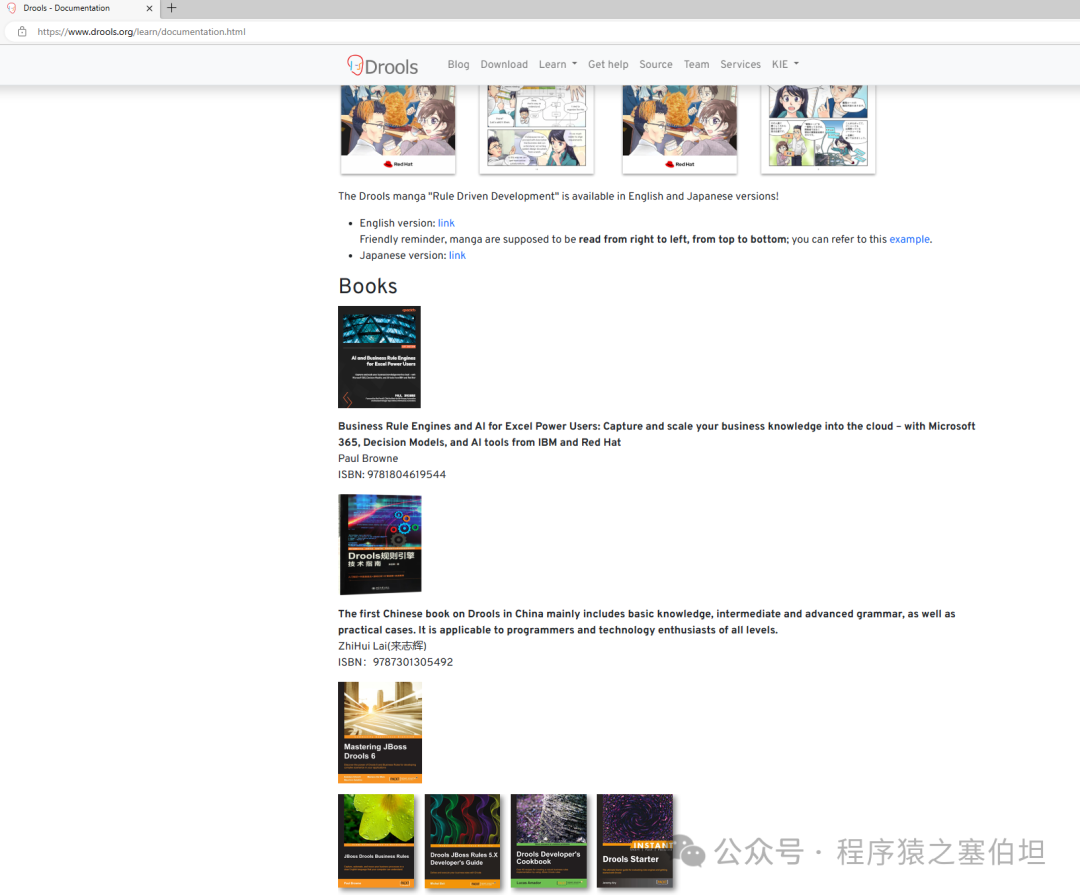Click the second manga page thumbnail
The image size is (1080, 895).
click(x=537, y=129)
